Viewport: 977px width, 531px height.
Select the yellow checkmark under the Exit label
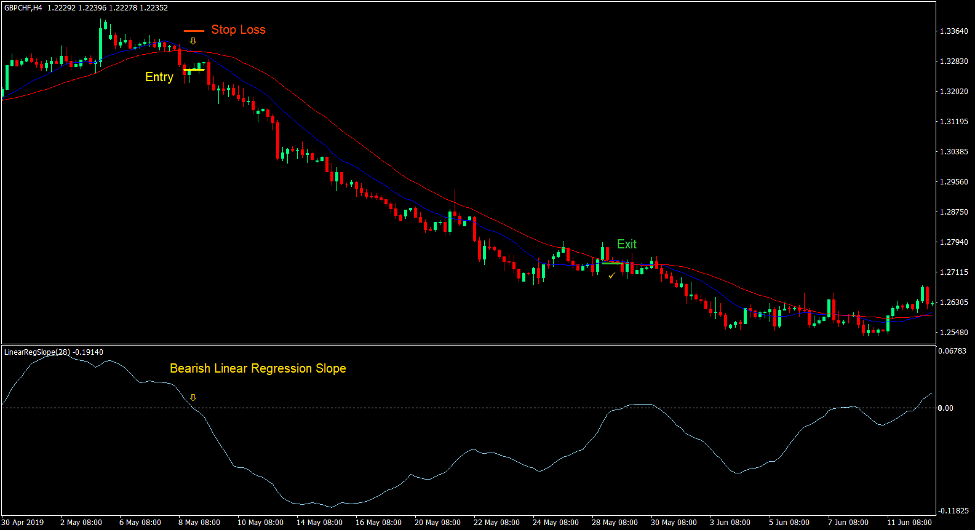click(x=611, y=274)
